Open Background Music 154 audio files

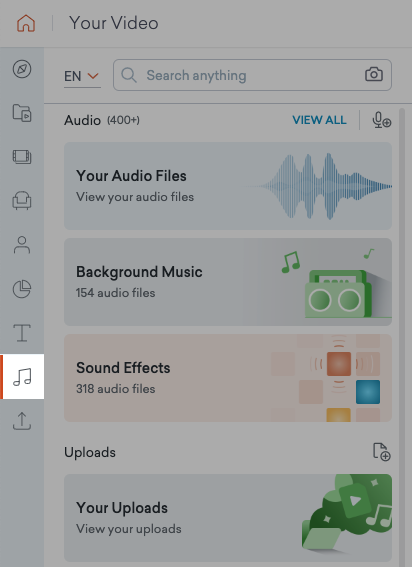[x=228, y=282]
